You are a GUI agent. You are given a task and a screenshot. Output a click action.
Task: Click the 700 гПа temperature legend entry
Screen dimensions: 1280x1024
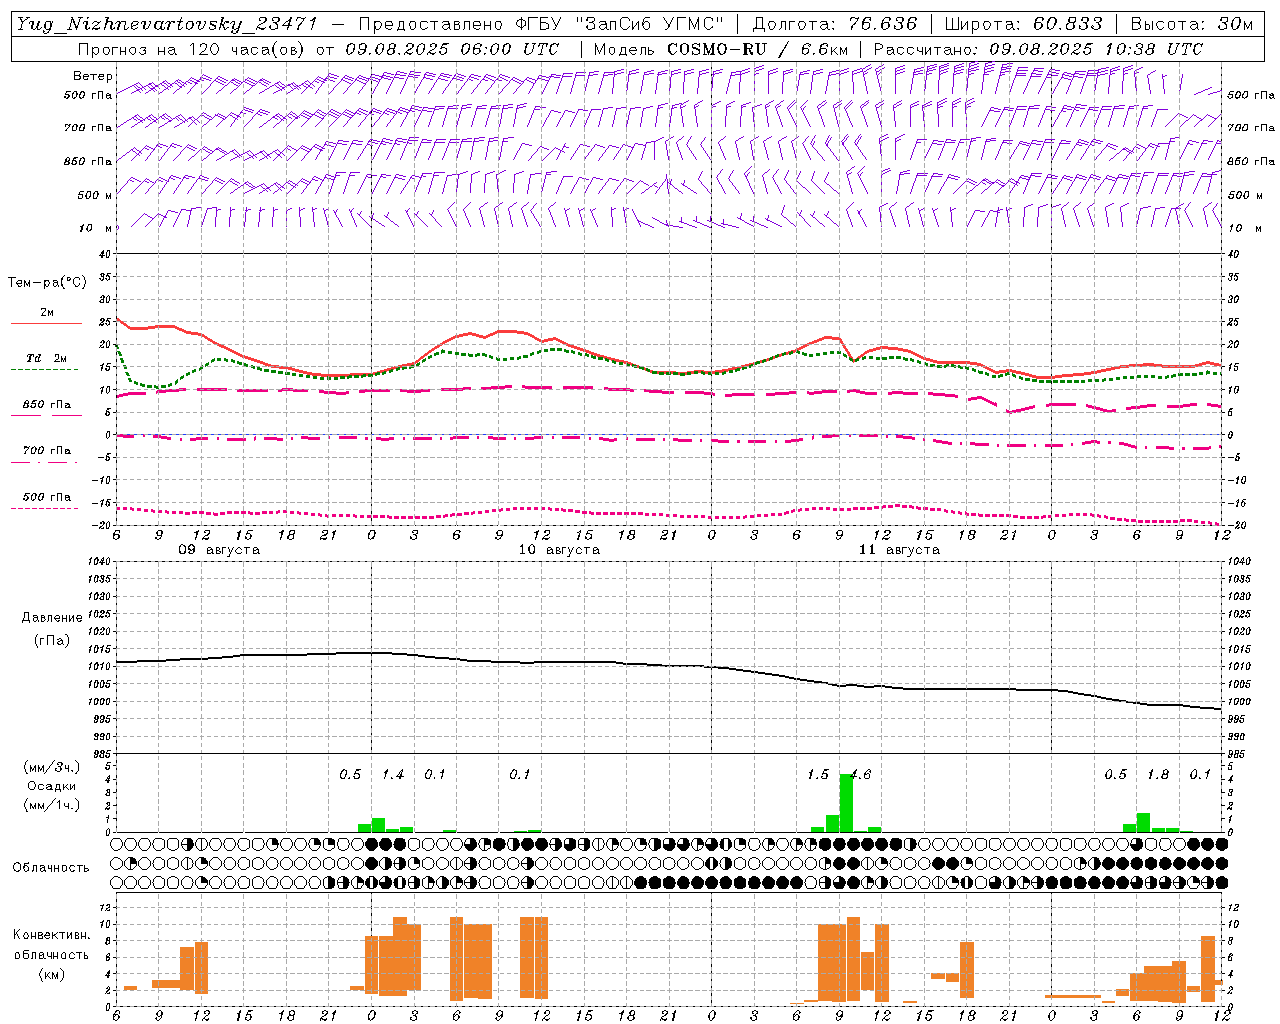point(46,453)
